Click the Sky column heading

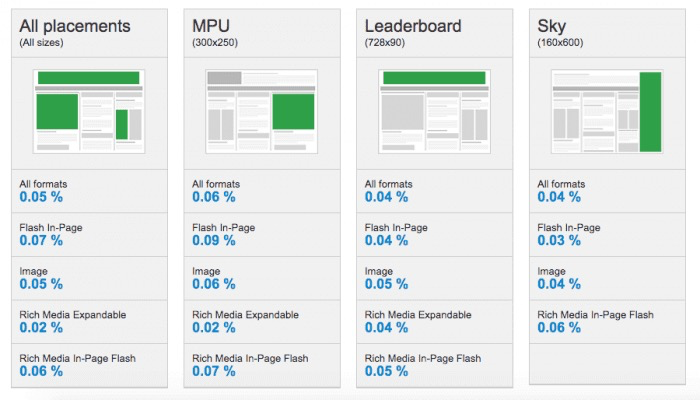[x=552, y=26]
